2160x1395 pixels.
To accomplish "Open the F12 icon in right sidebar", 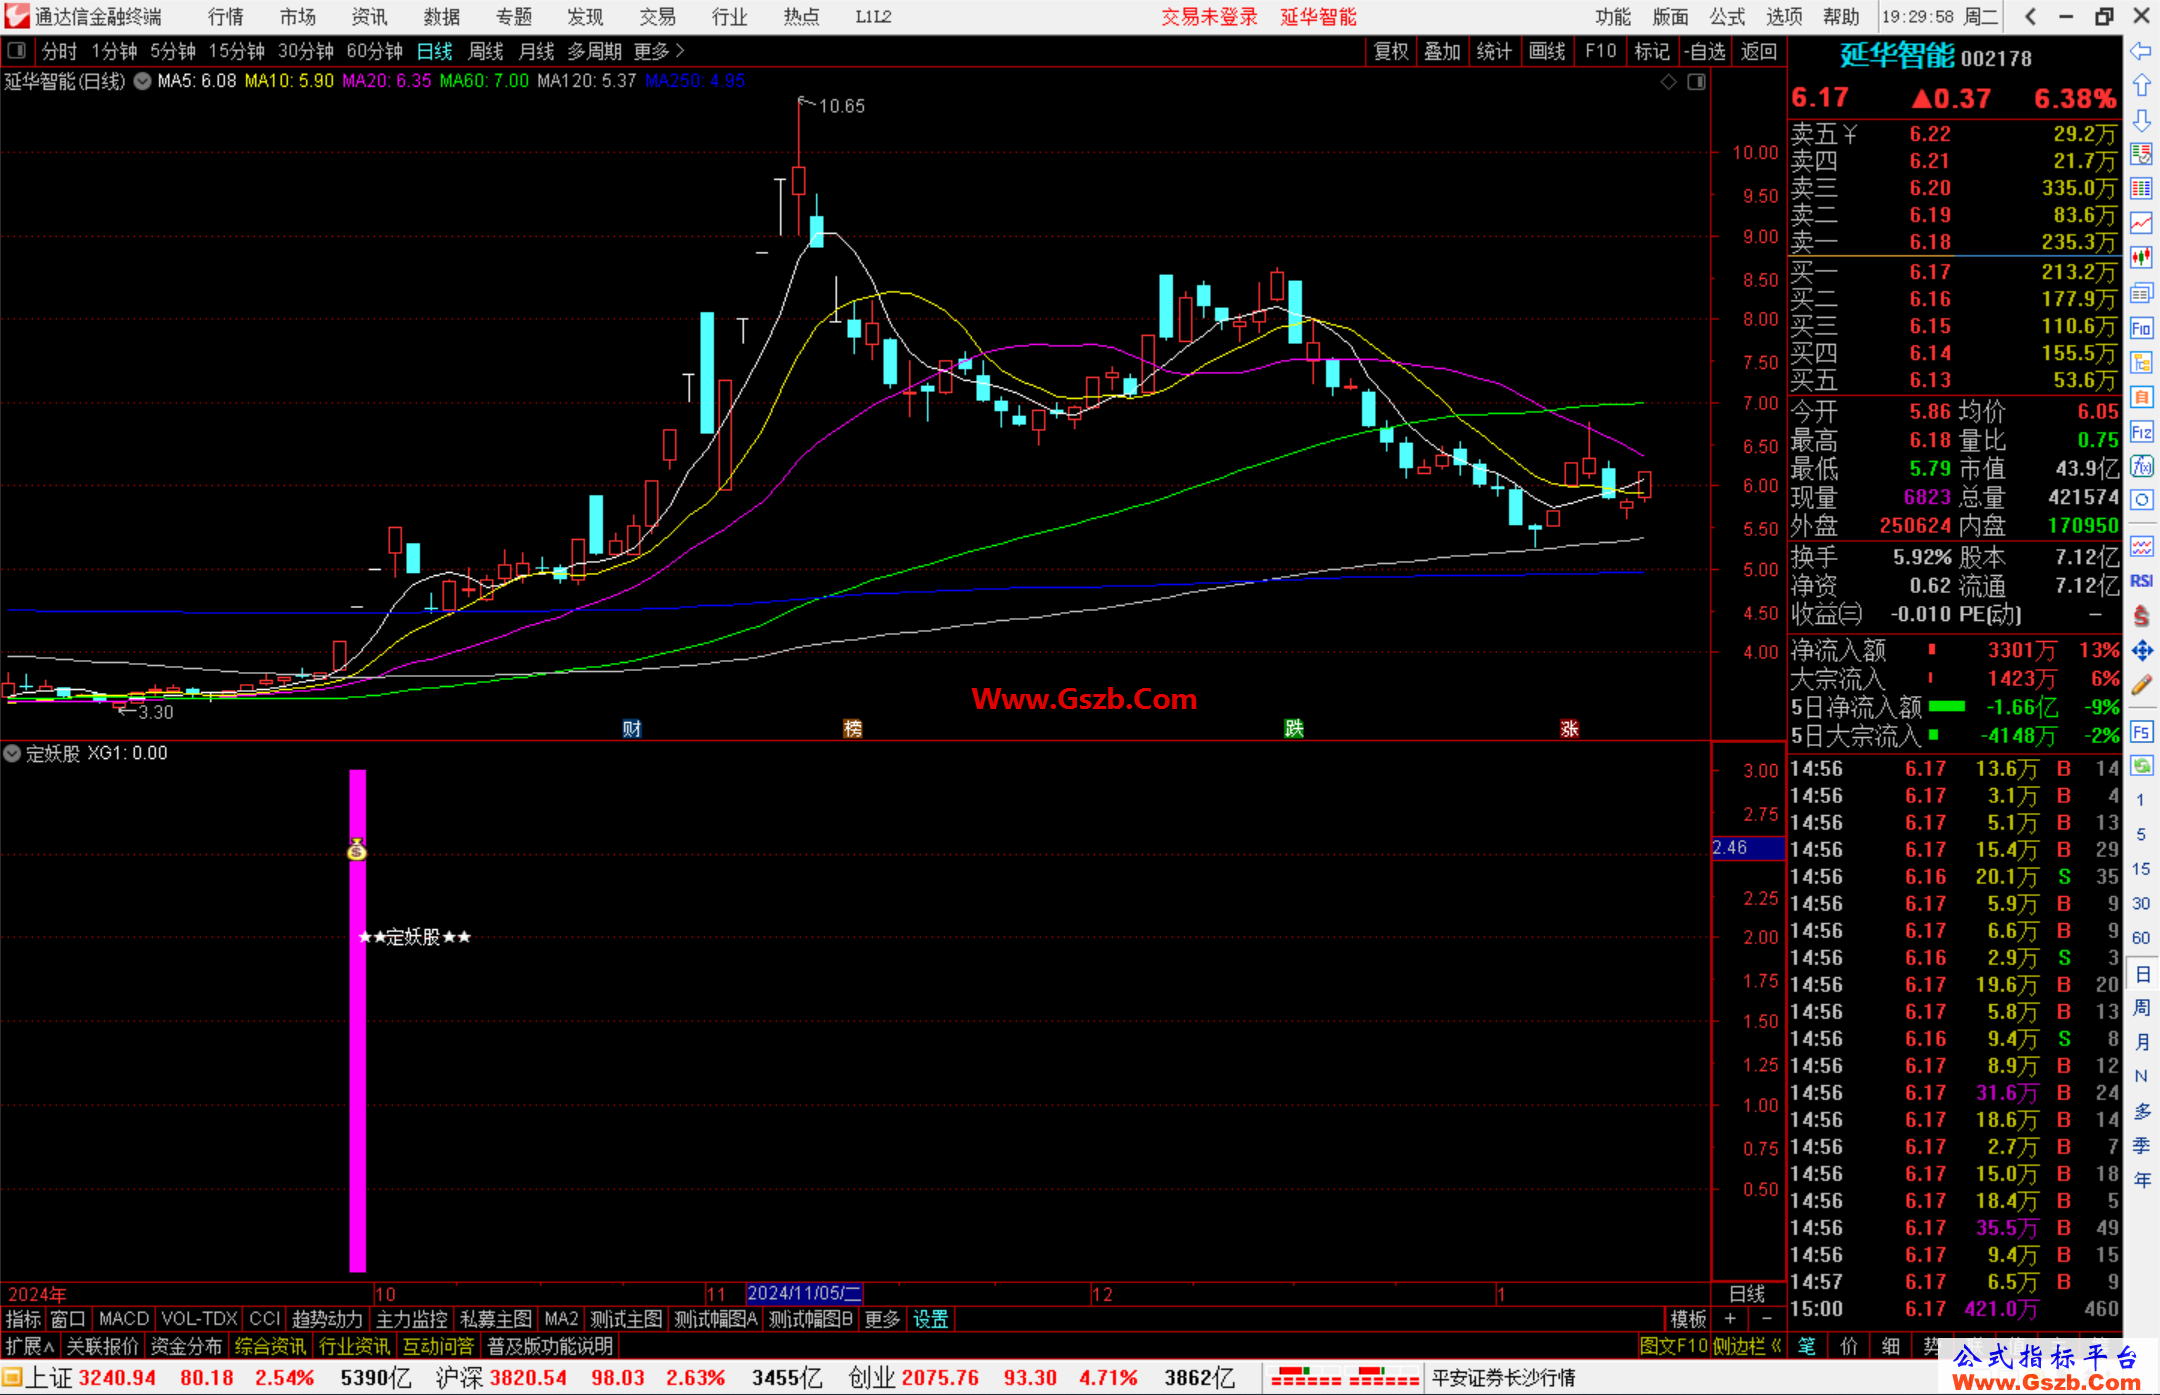I will (2141, 432).
